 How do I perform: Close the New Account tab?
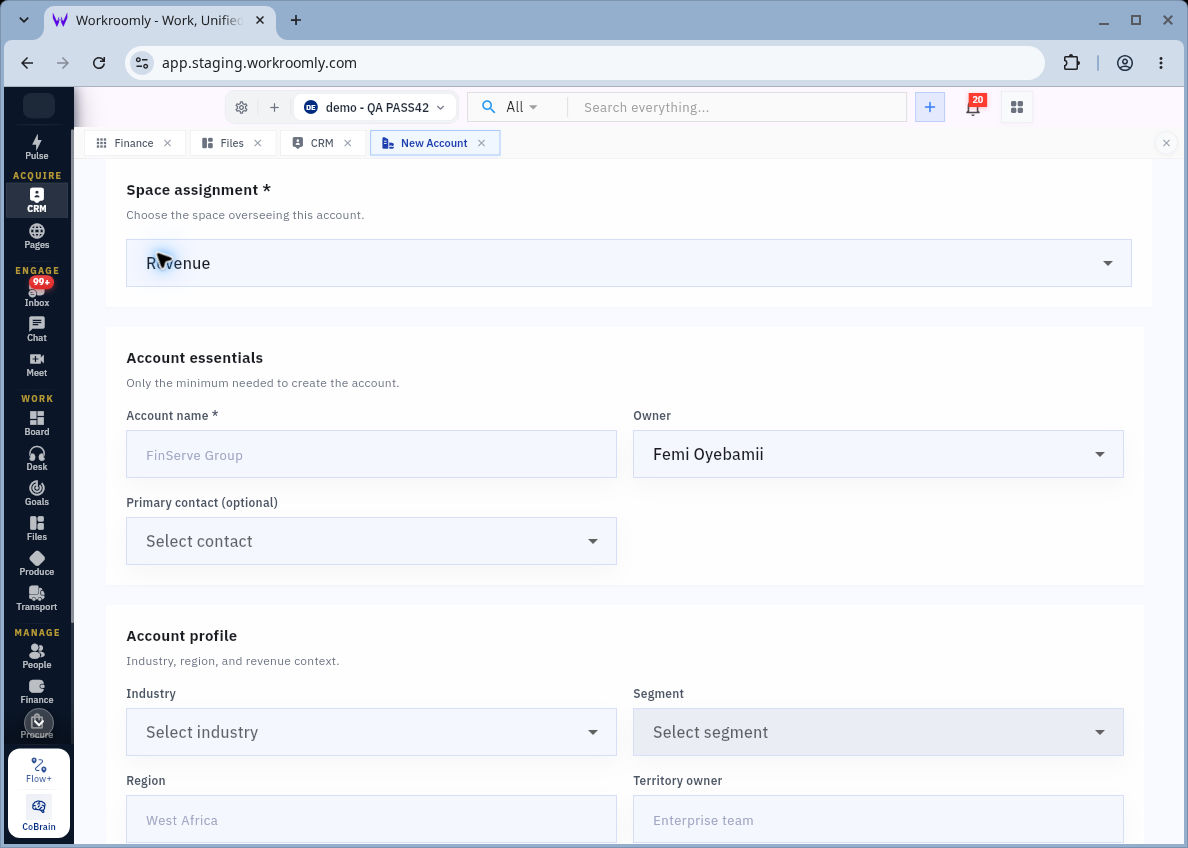coord(481,143)
